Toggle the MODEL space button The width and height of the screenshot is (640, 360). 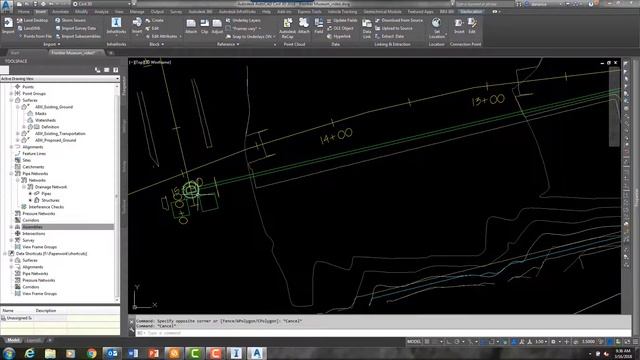click(x=414, y=342)
